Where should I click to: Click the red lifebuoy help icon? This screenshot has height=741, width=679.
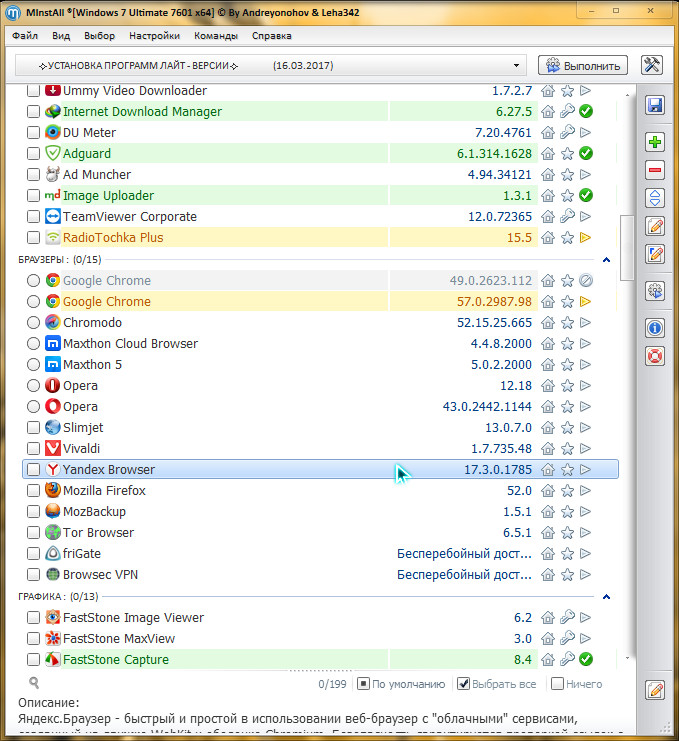point(655,356)
